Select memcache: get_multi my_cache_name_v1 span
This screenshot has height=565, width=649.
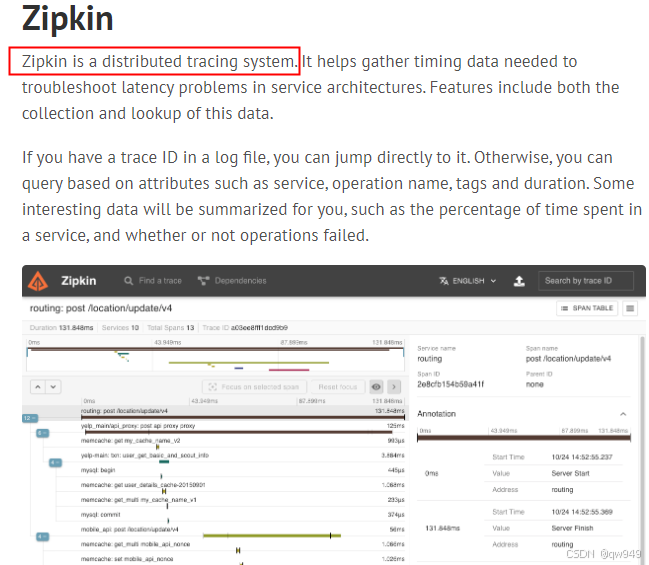coord(242,502)
